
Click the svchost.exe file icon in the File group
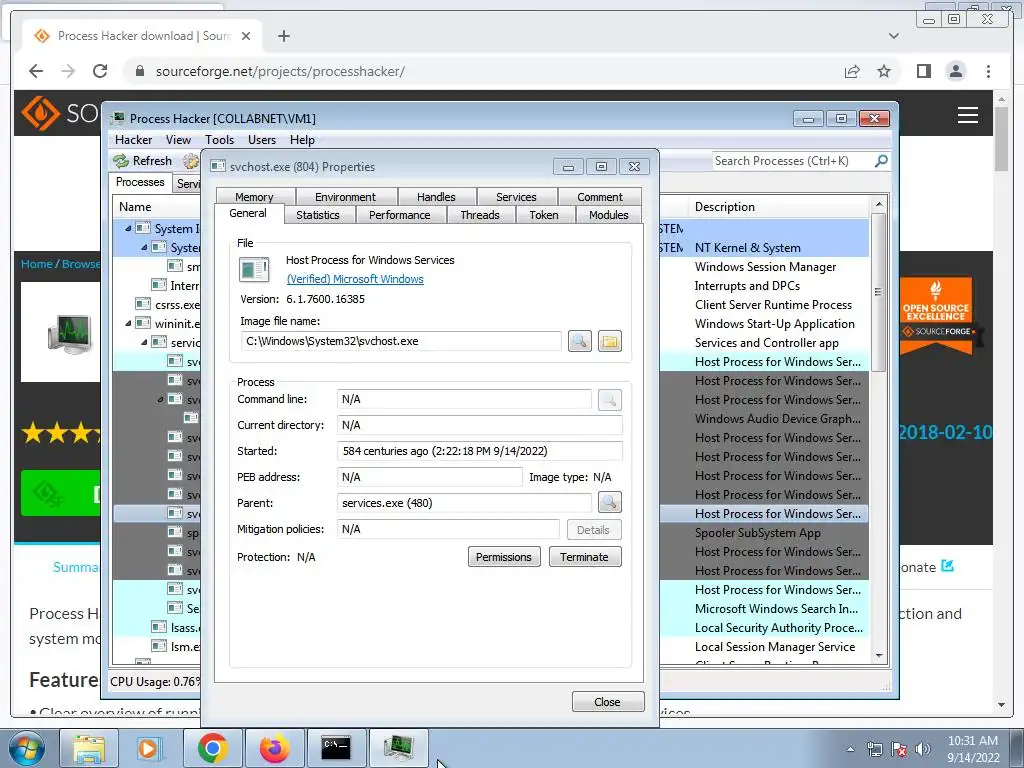click(254, 269)
